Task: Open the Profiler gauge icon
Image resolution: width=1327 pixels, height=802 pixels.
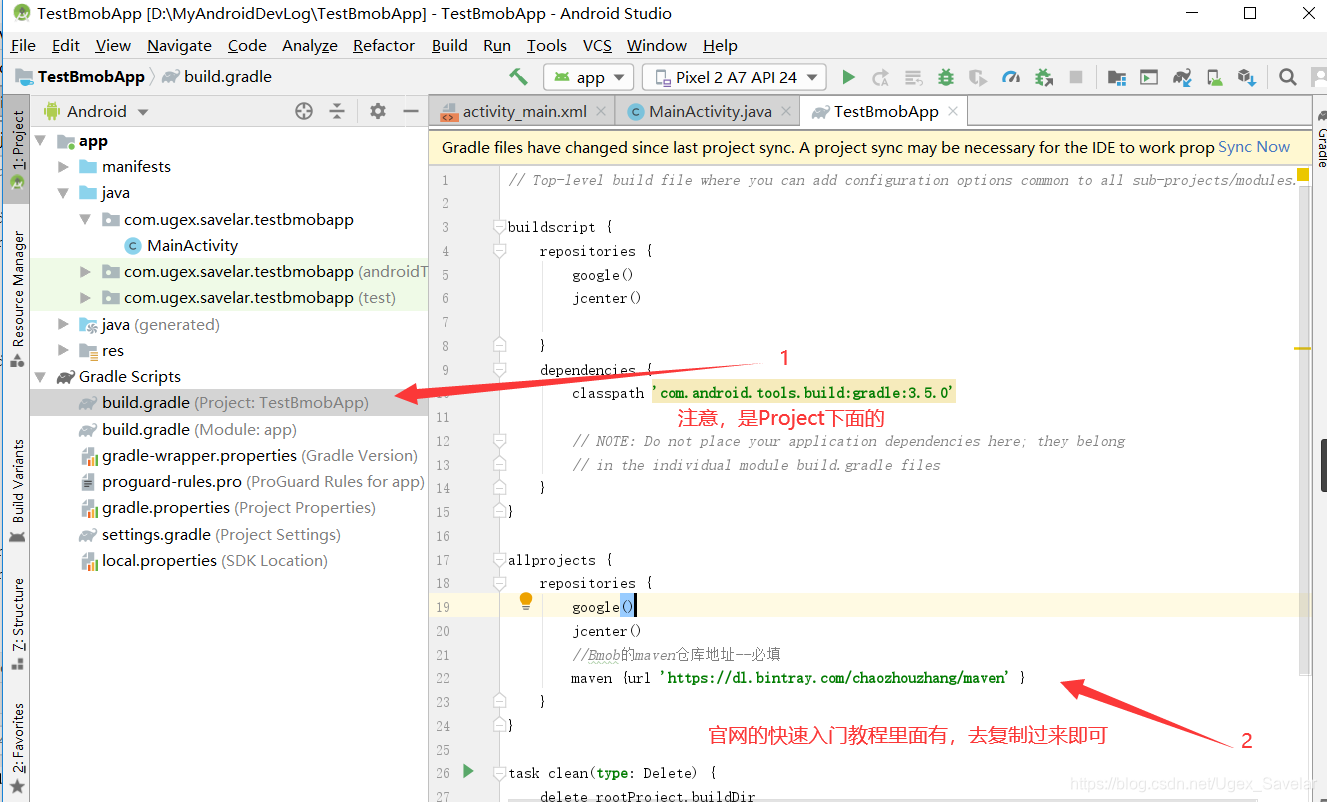Action: point(1011,77)
